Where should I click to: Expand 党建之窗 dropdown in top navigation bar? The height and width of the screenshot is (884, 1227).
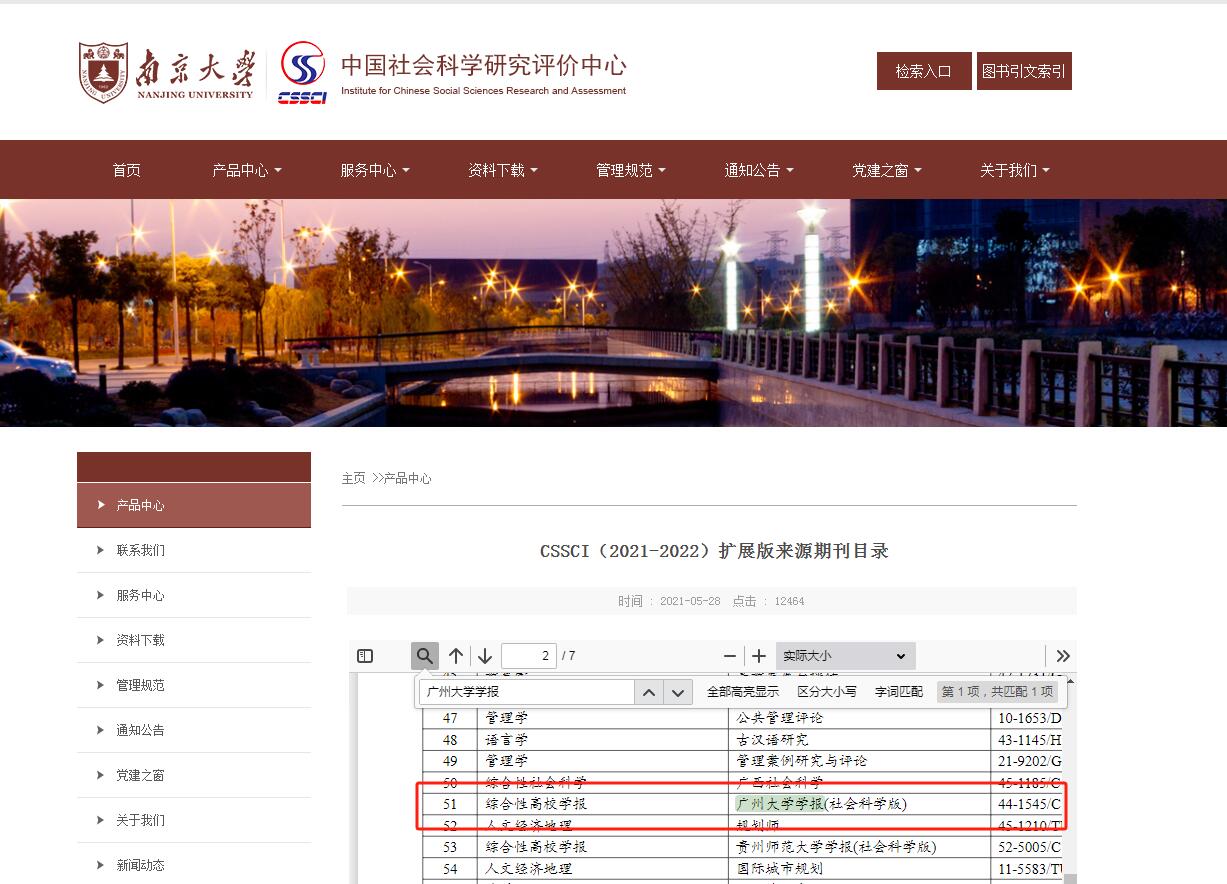[x=887, y=170]
